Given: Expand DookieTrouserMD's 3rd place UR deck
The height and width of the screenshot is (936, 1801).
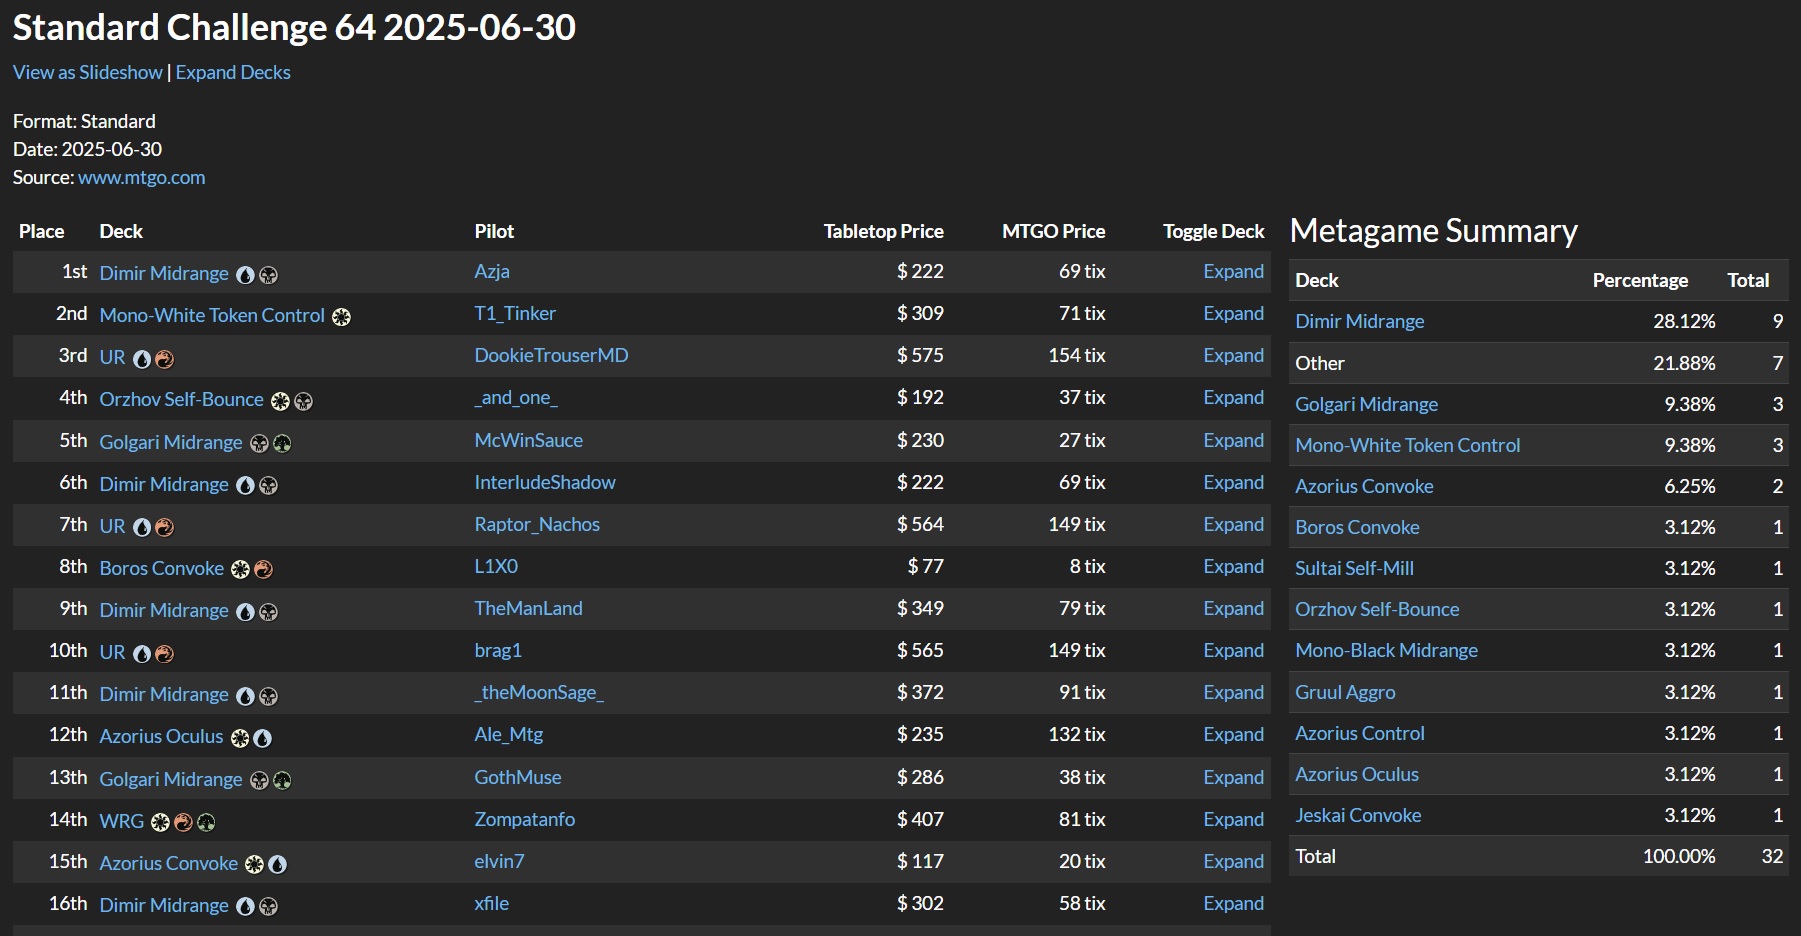Looking at the screenshot, I should click(1233, 356).
